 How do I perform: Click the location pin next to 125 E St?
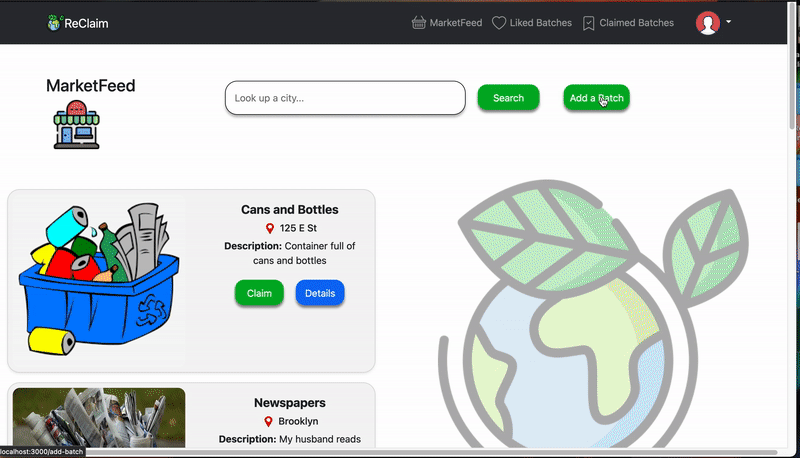270,228
